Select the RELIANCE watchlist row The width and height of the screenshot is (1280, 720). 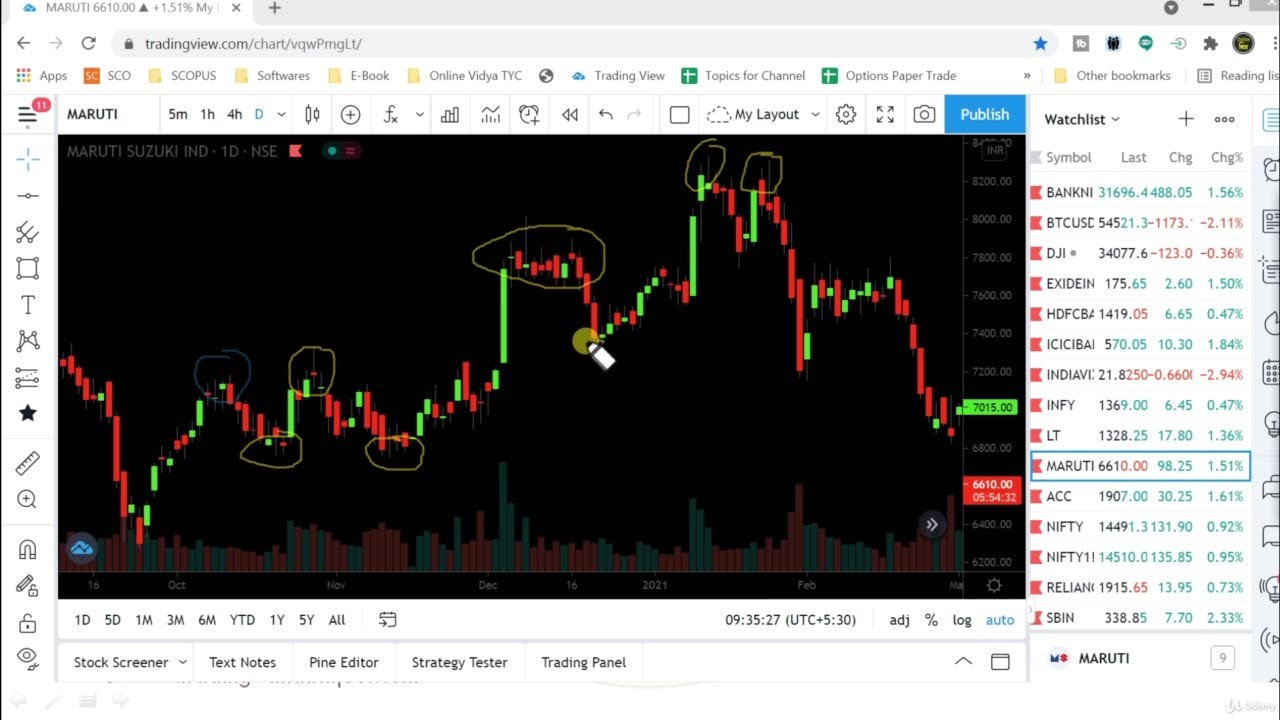tap(1140, 587)
